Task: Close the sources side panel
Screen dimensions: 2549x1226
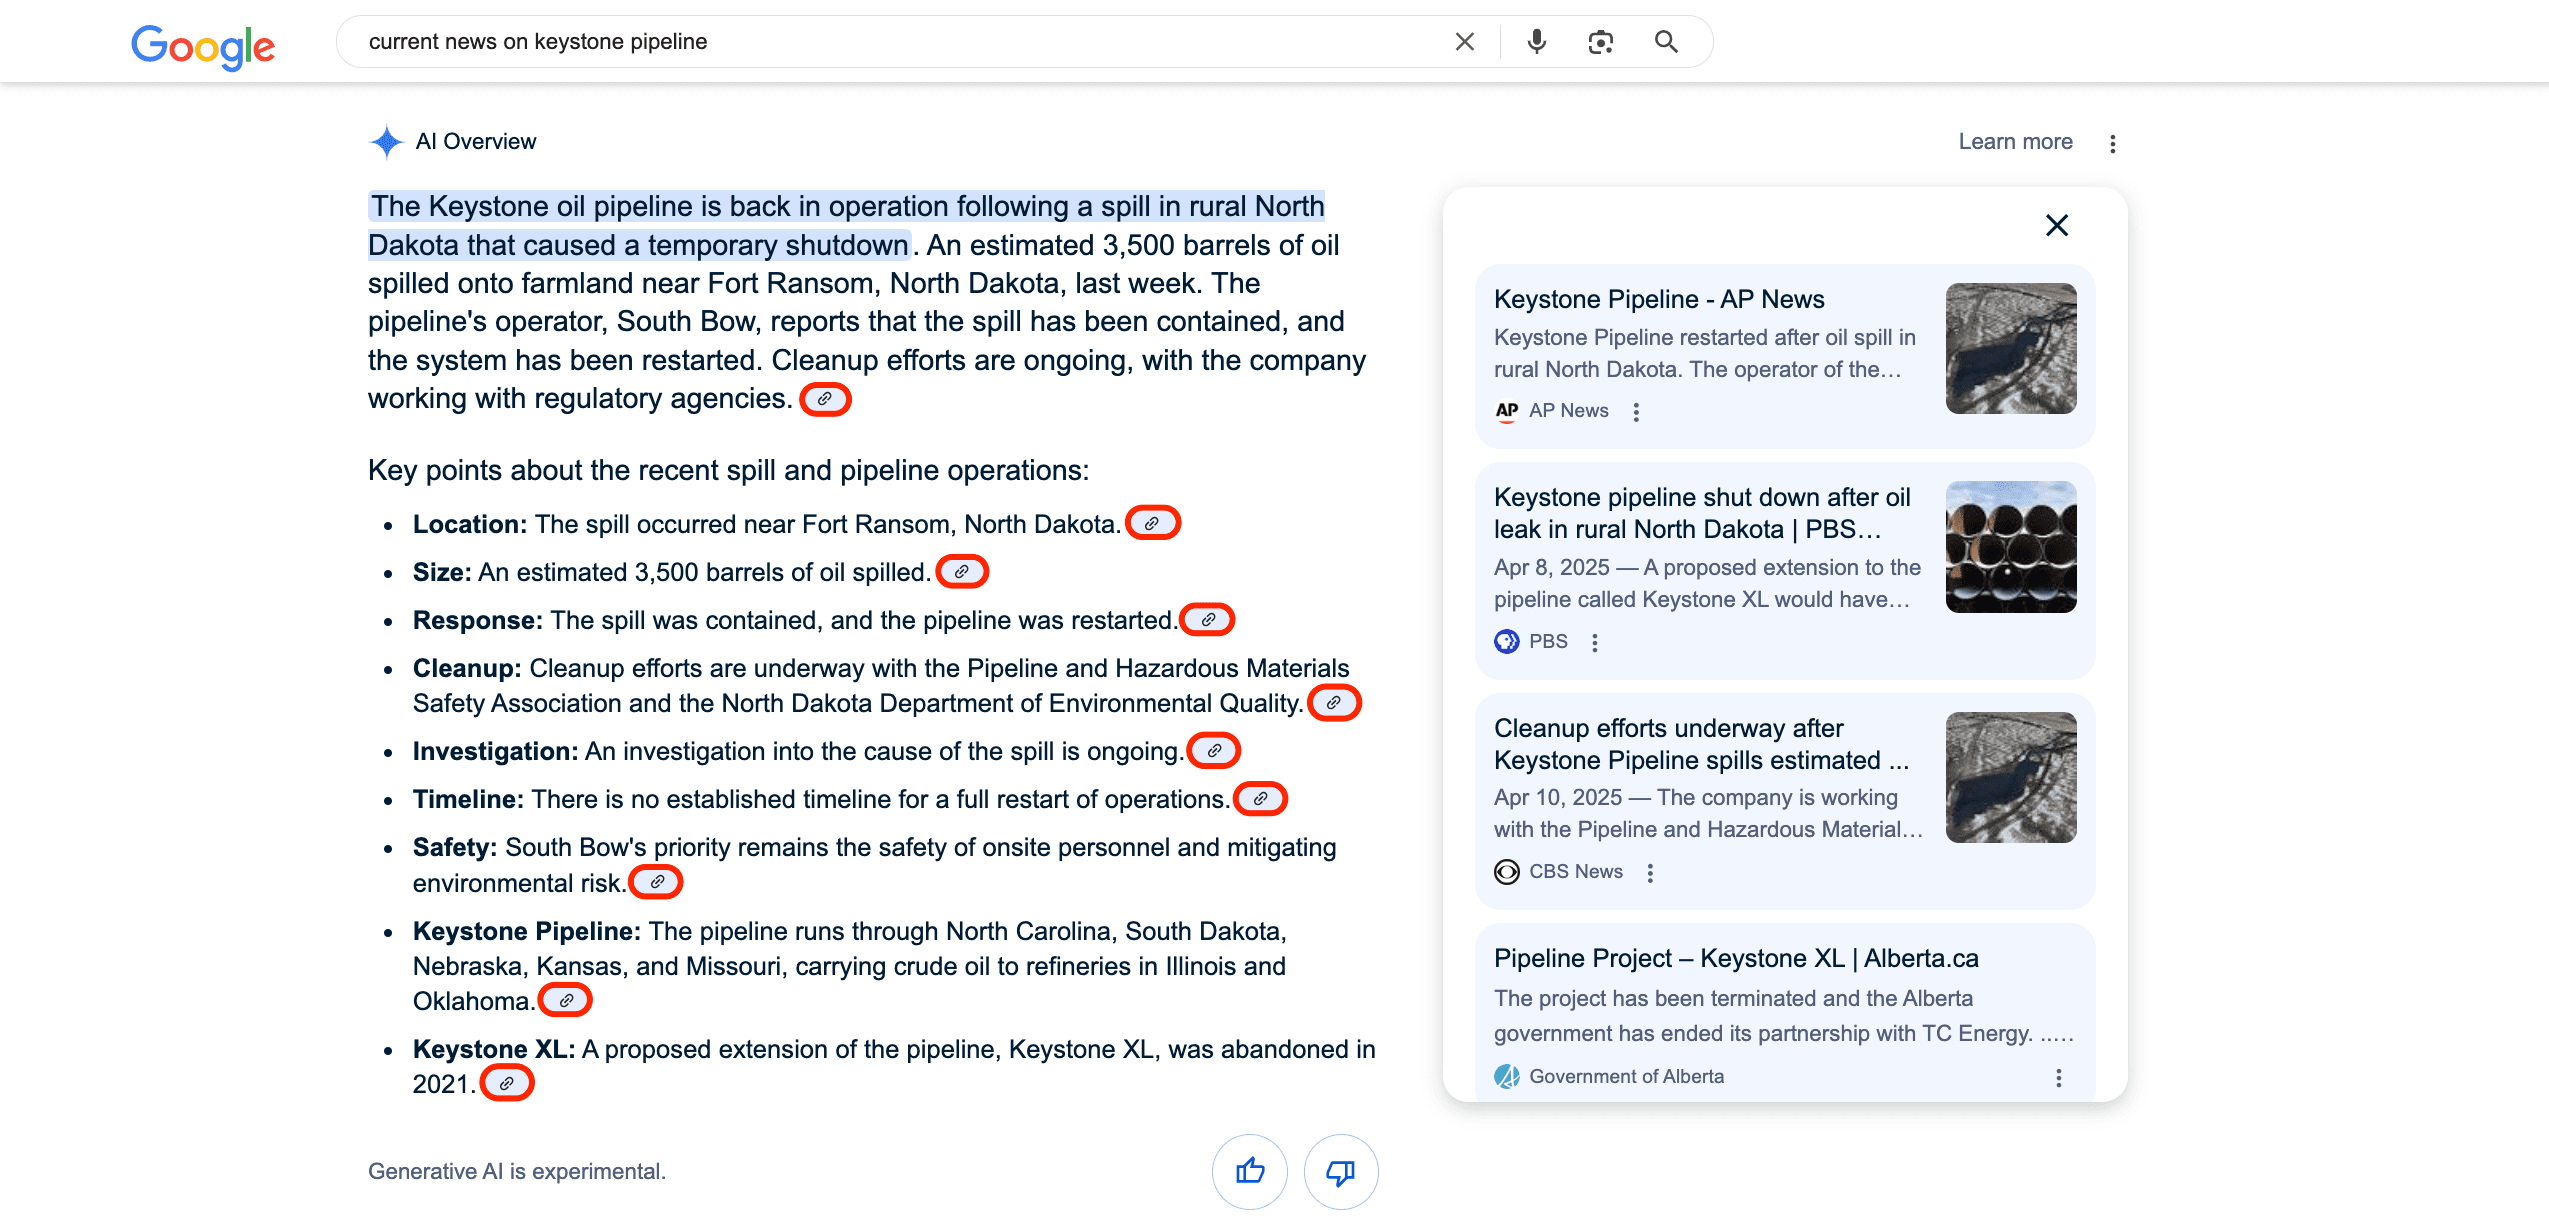Action: pos(2056,225)
